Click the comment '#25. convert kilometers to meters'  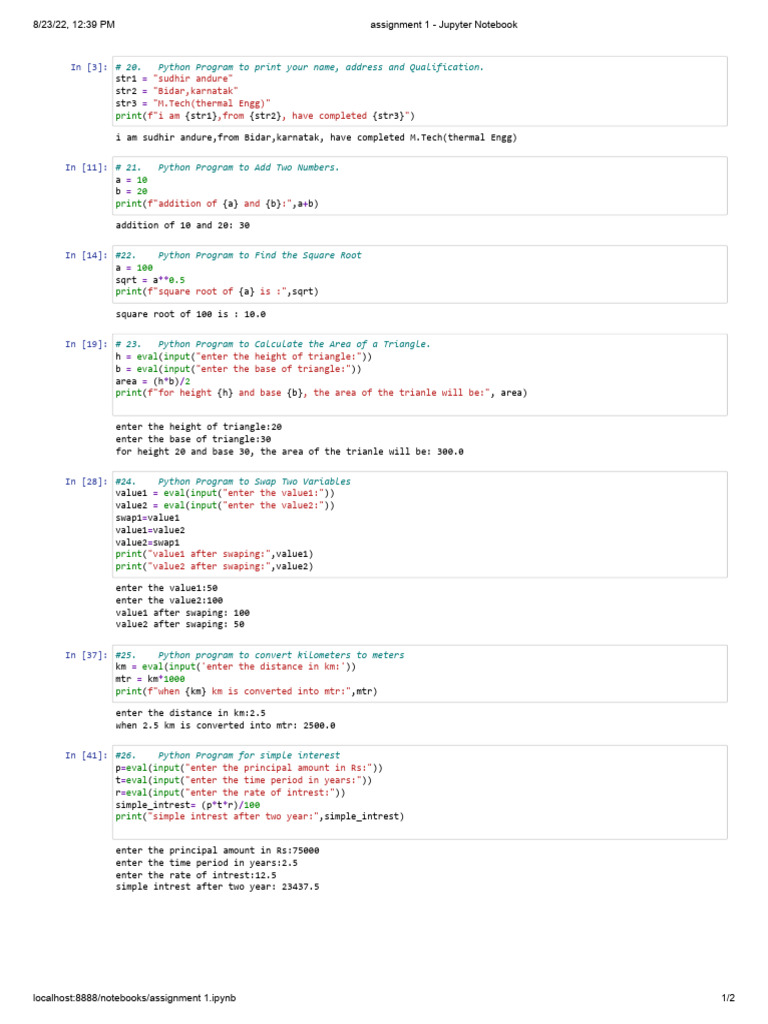click(x=260, y=655)
